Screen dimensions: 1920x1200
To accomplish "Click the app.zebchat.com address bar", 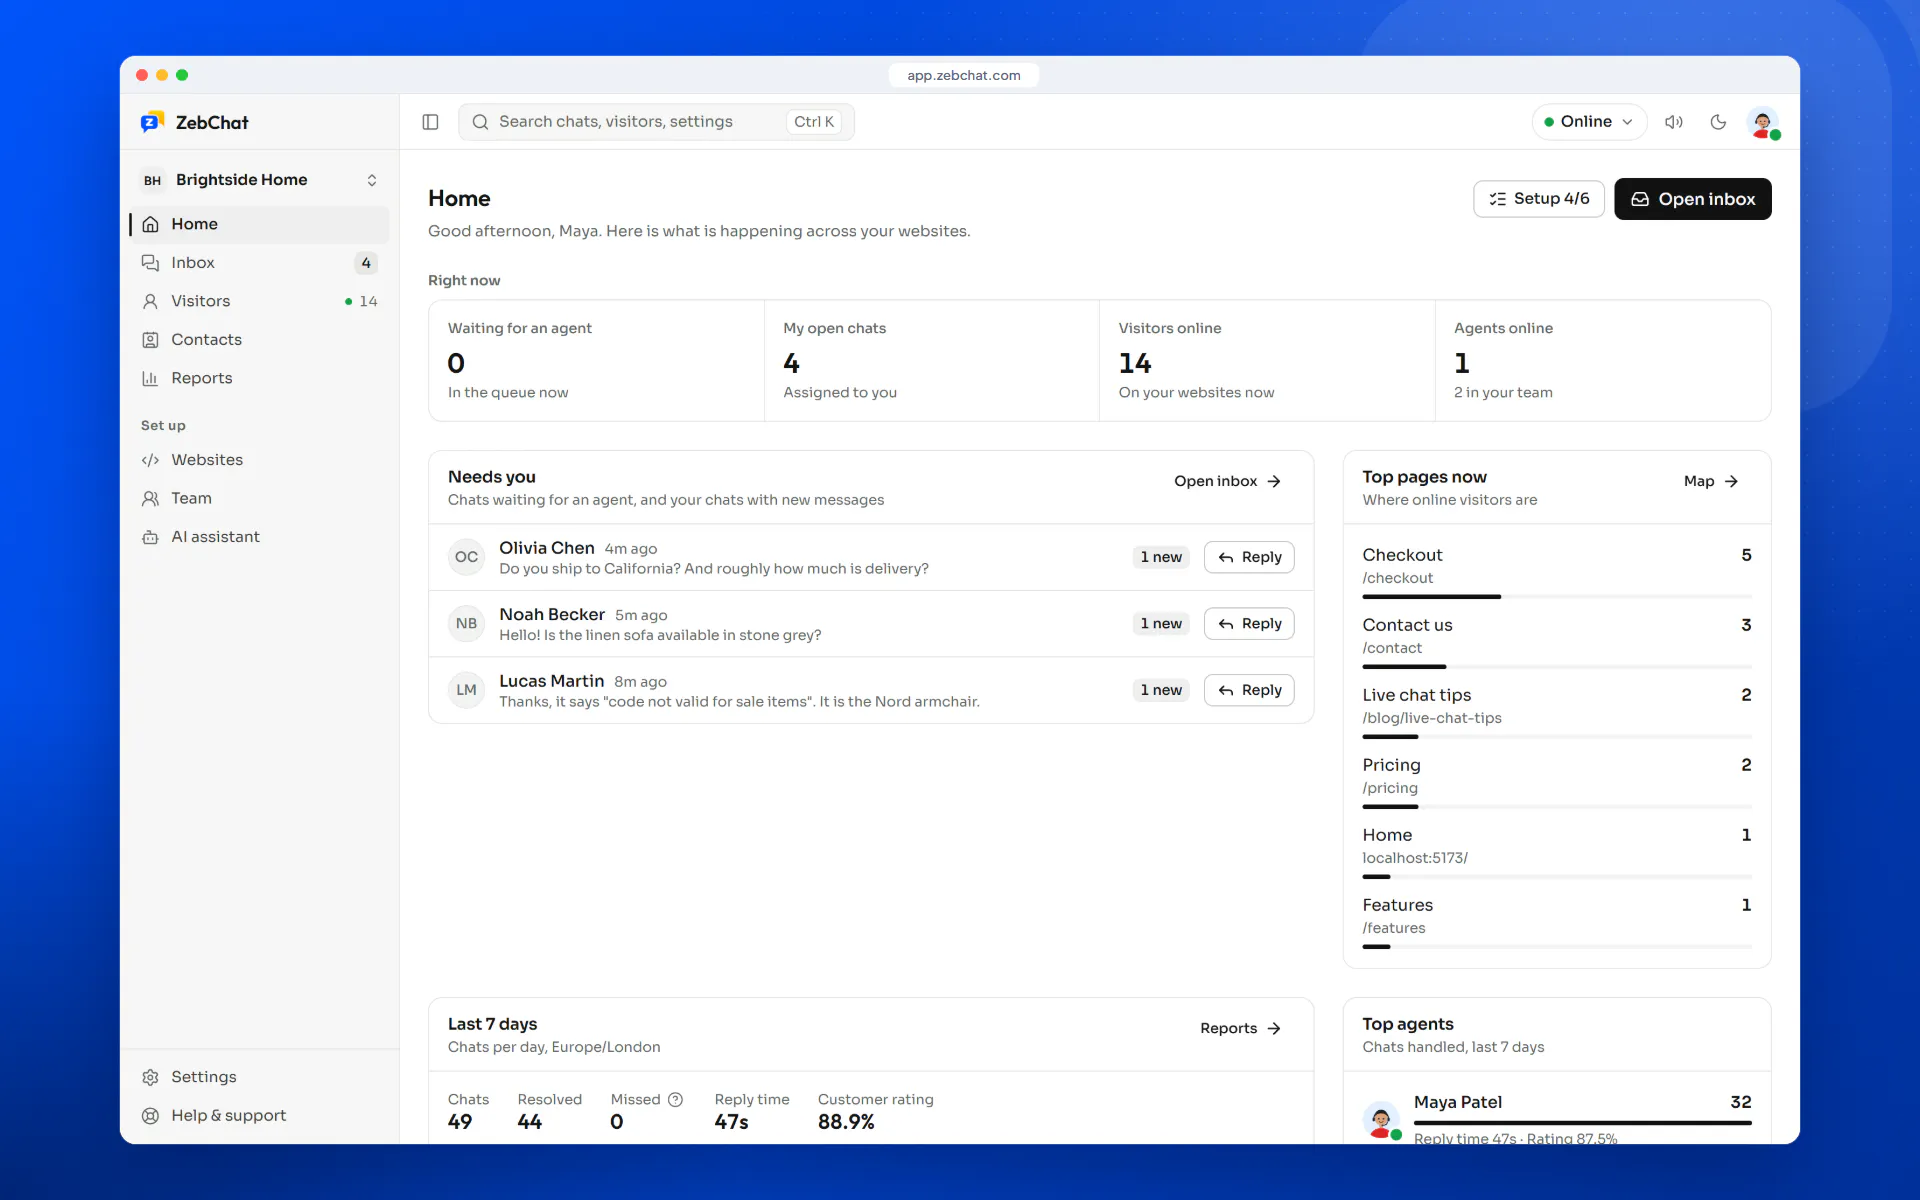I will (x=964, y=75).
